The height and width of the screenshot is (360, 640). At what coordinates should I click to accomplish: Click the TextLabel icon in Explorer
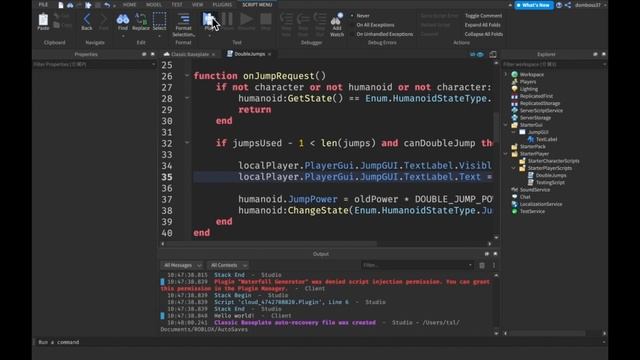531,139
